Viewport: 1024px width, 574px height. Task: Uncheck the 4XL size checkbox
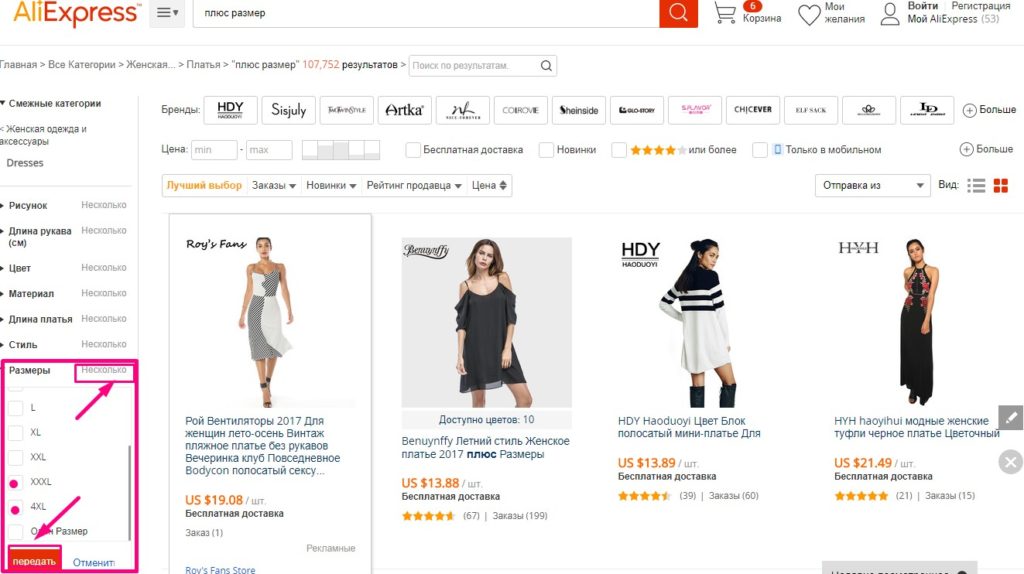pos(15,507)
